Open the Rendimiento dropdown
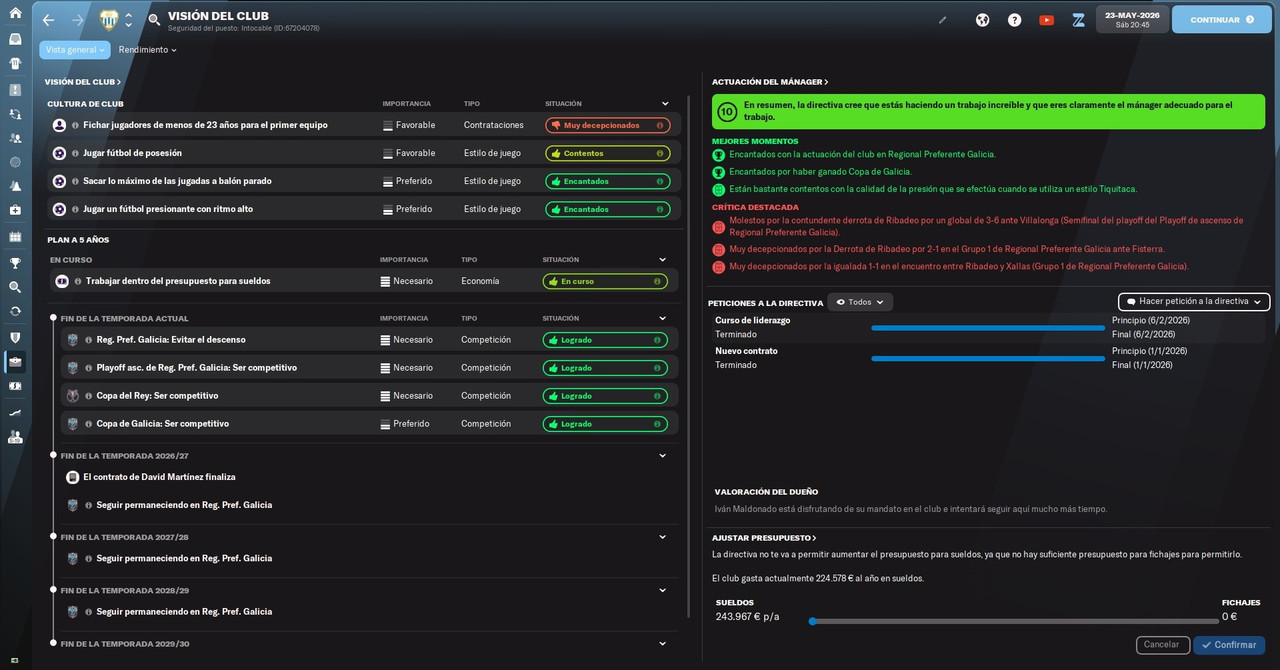Viewport: 1280px width, 670px height. (147, 50)
